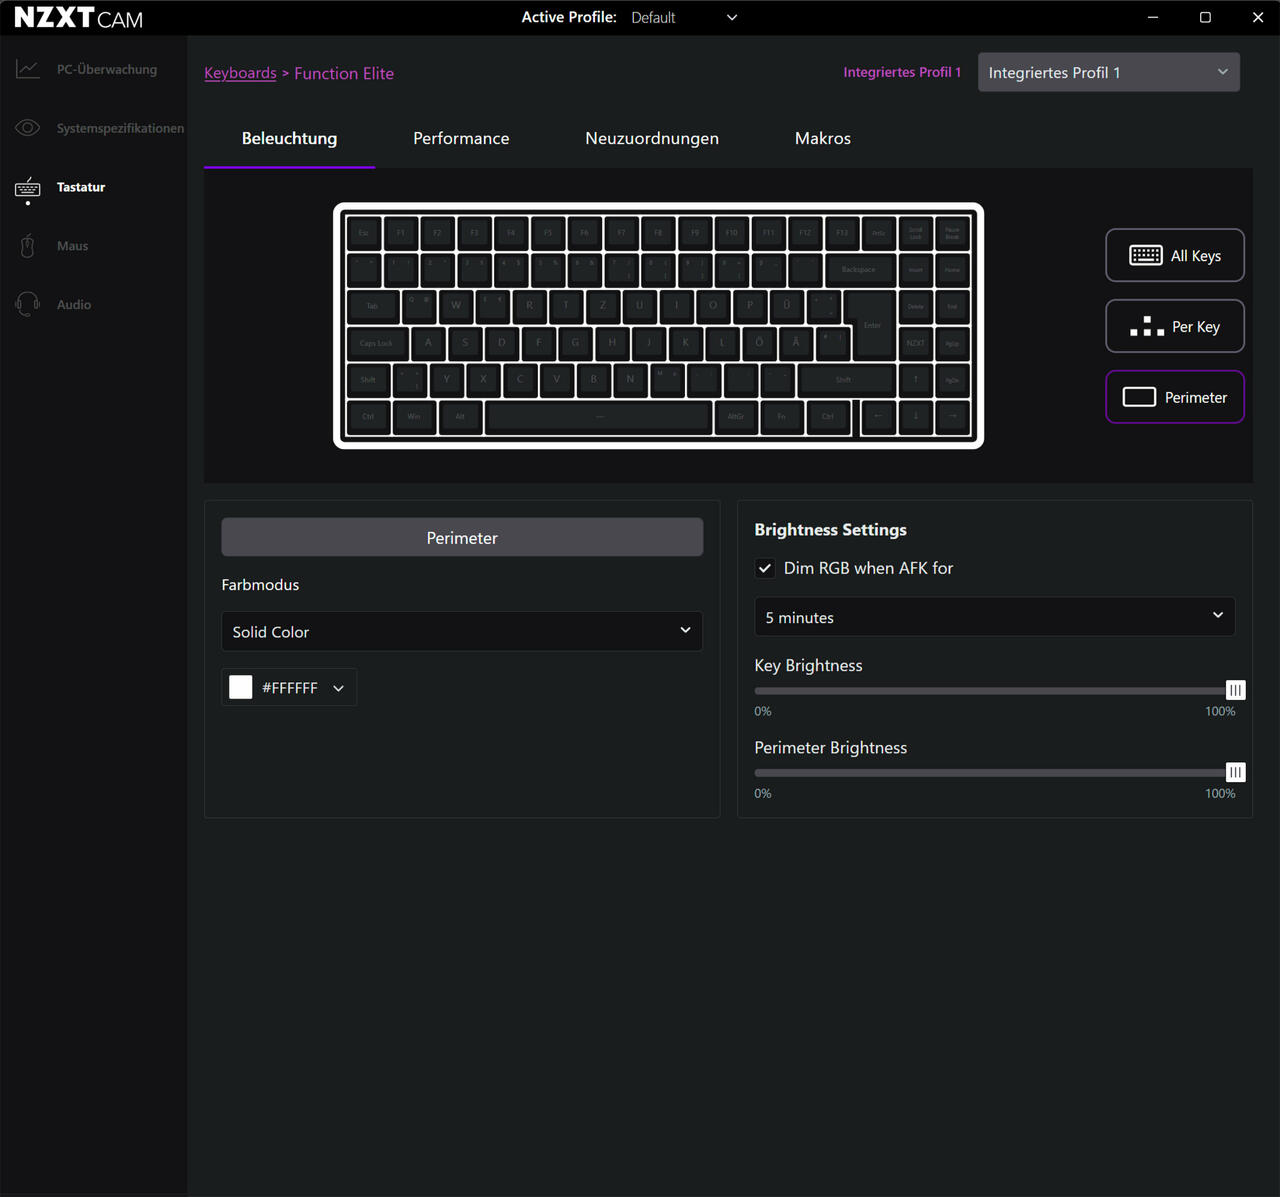Select Perimeter lighting zone
Viewport: 1280px width, 1197px height.
(x=1174, y=398)
